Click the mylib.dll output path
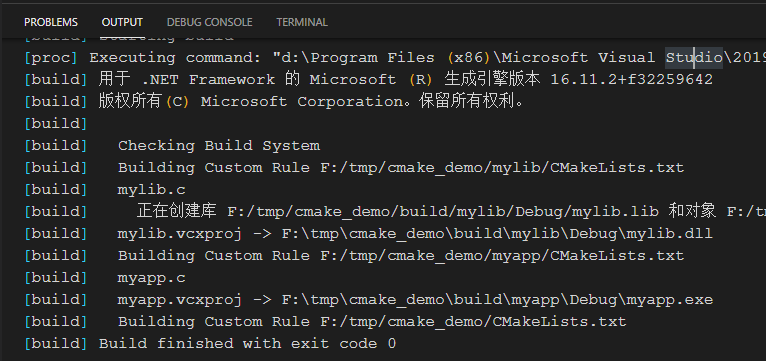Image resolution: width=766 pixels, height=361 pixels. tap(497, 234)
